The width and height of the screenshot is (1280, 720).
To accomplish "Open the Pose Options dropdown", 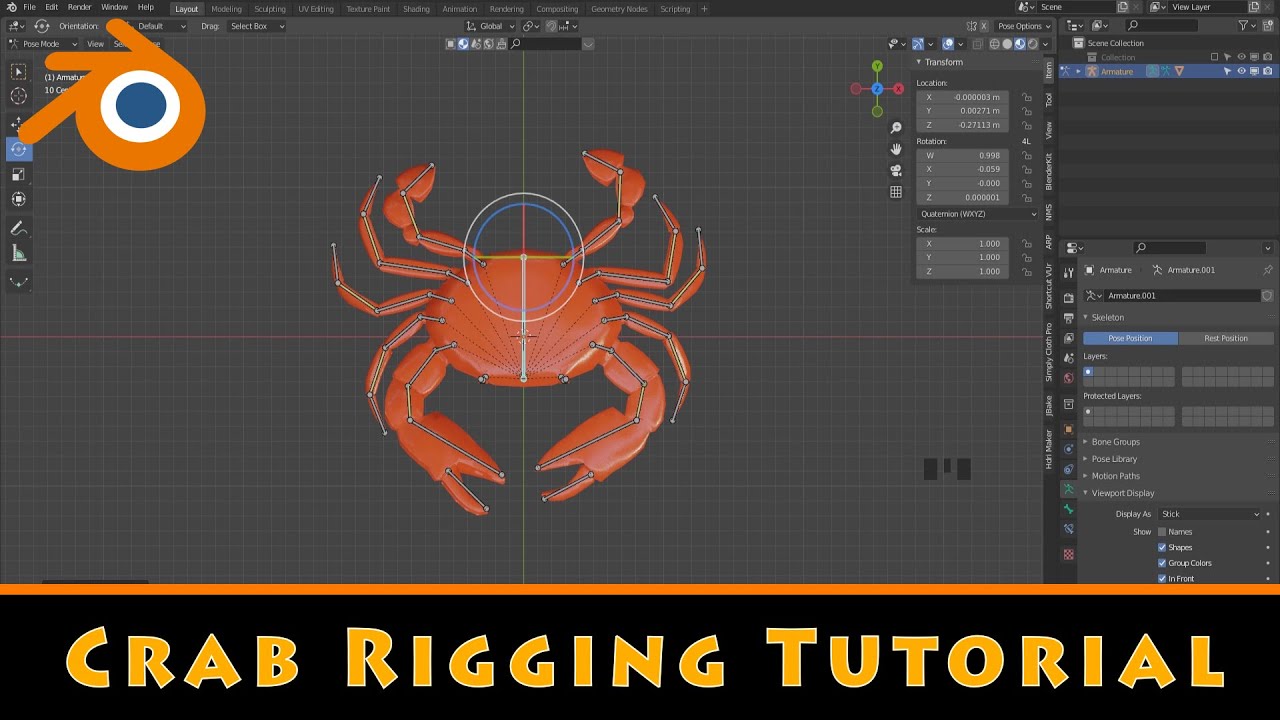I will (x=1023, y=26).
